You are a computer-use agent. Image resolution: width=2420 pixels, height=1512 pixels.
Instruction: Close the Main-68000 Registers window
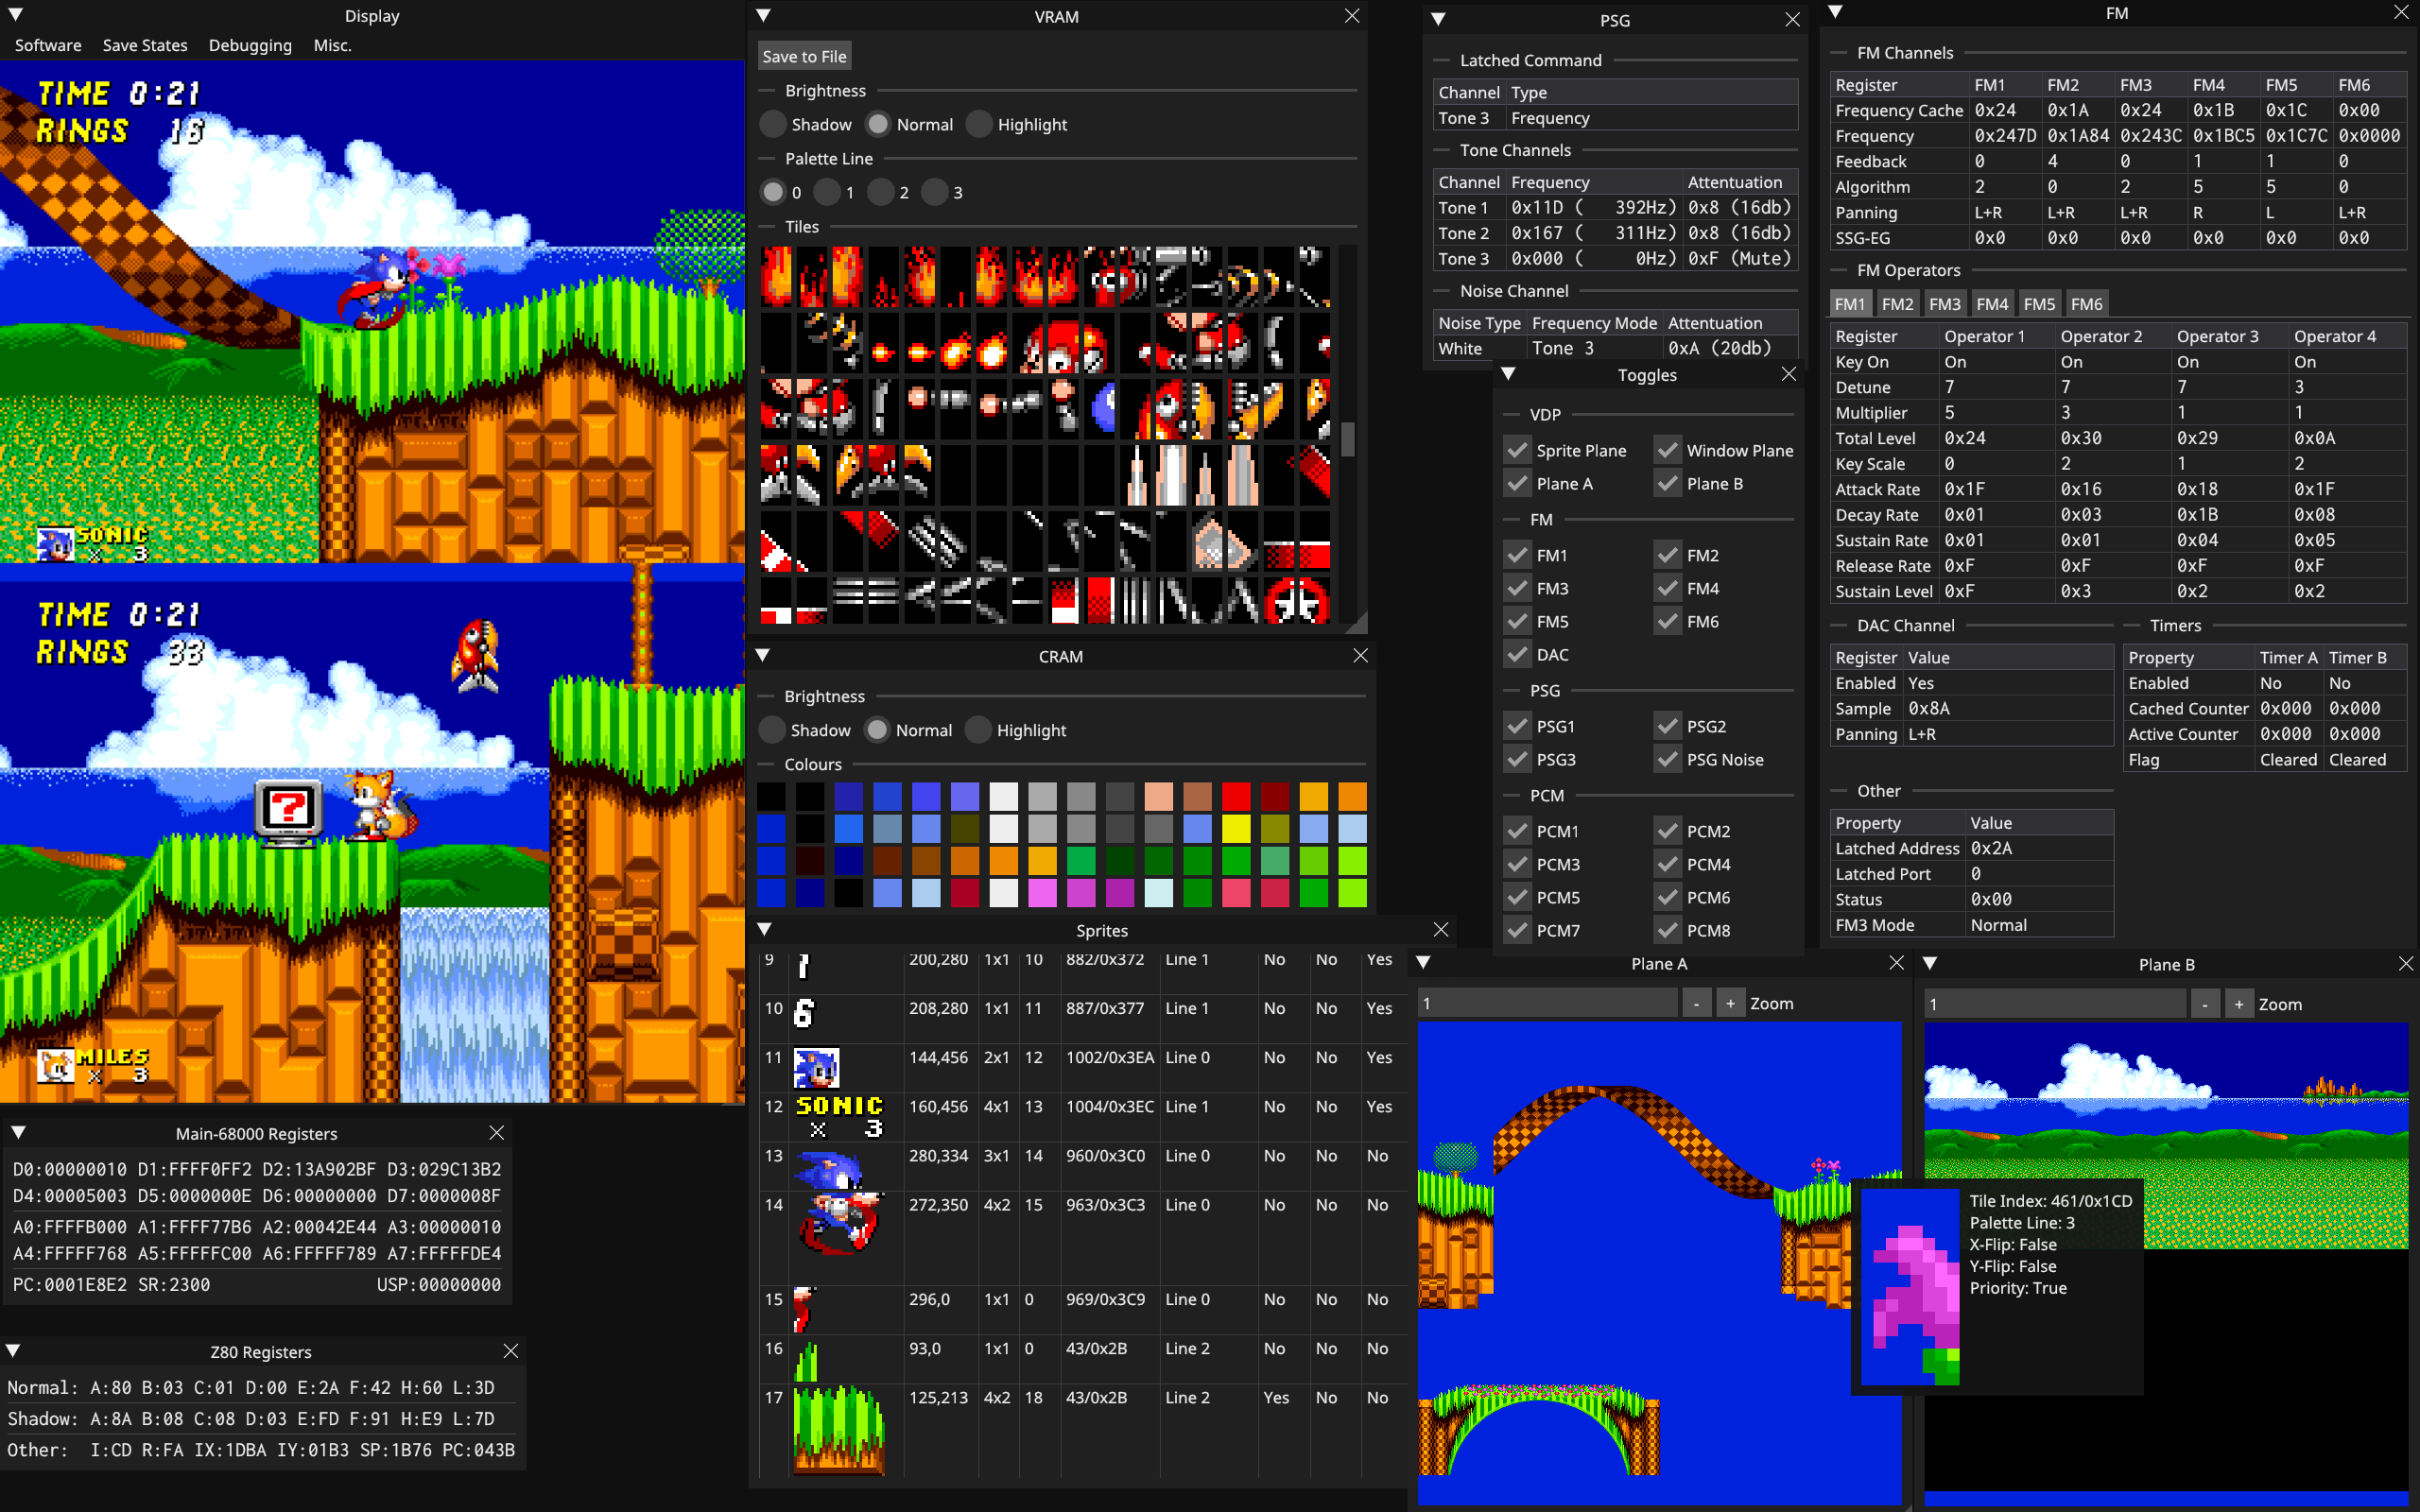496,1132
